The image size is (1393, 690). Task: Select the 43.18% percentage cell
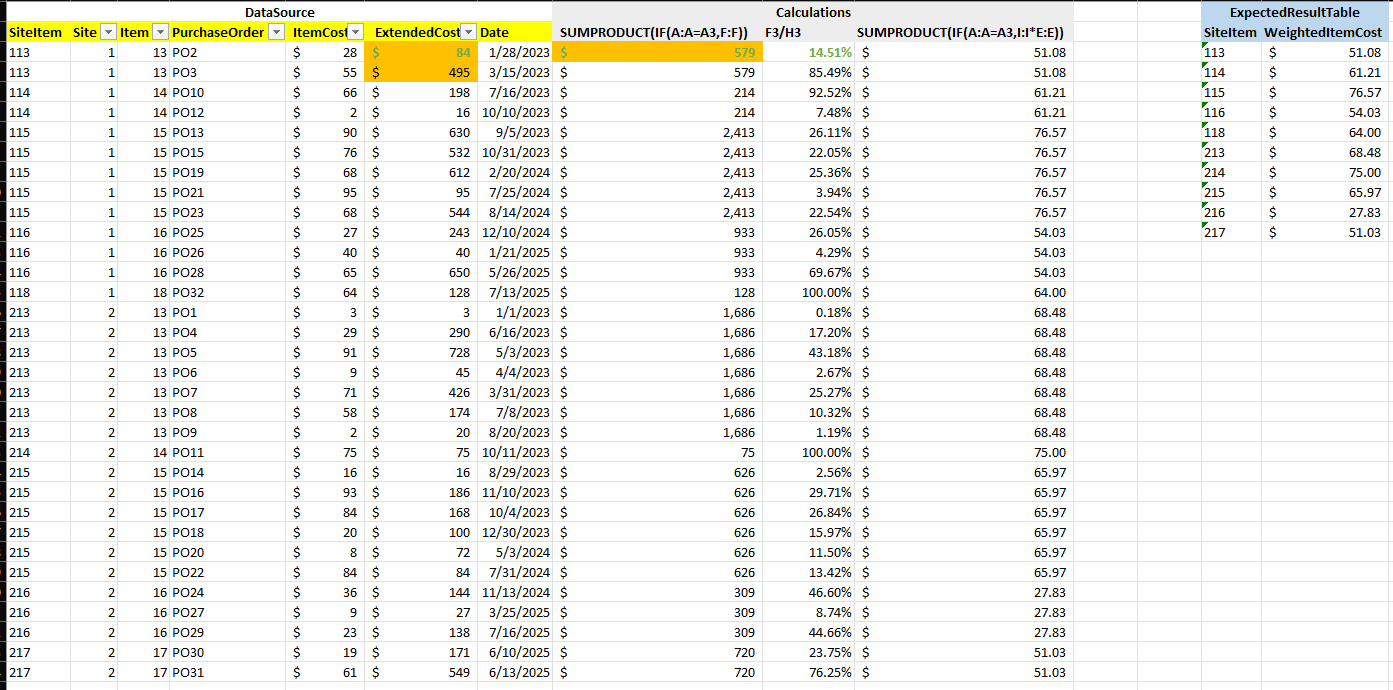pos(808,352)
